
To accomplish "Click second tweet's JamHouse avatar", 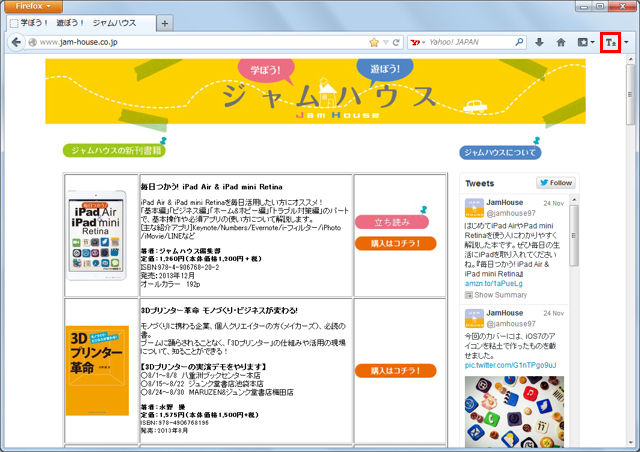I will [474, 318].
